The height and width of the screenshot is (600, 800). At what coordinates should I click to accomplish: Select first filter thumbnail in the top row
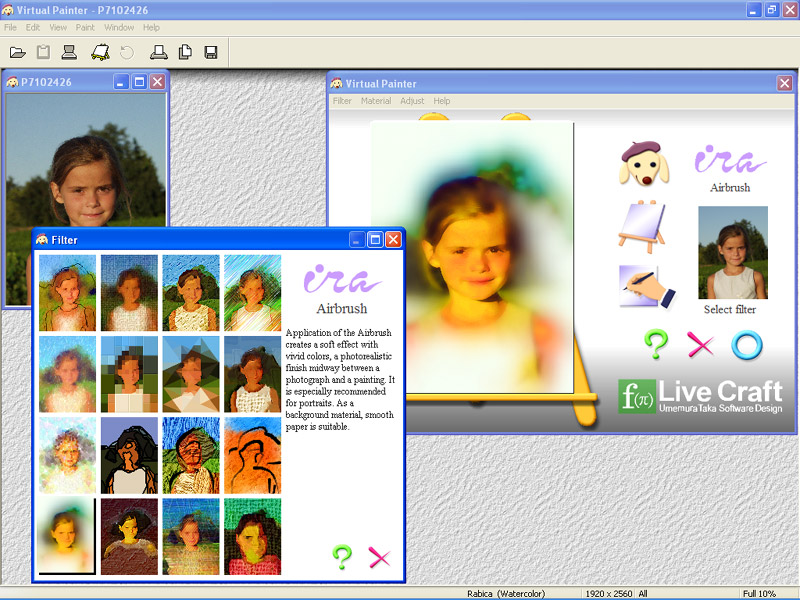[67, 293]
